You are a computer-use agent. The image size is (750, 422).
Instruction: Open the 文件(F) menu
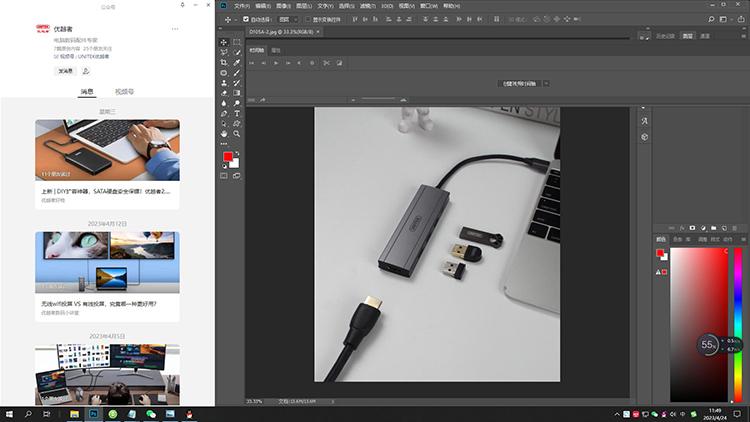(241, 5)
